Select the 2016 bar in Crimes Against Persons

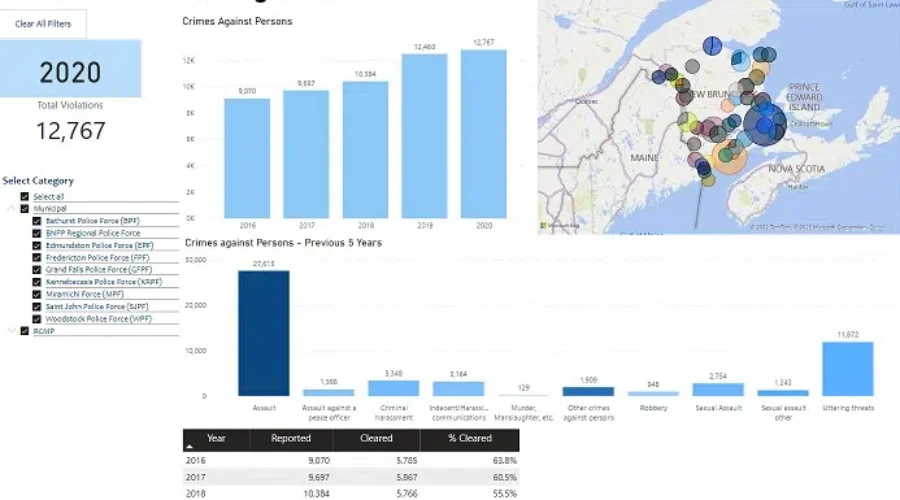tap(247, 158)
